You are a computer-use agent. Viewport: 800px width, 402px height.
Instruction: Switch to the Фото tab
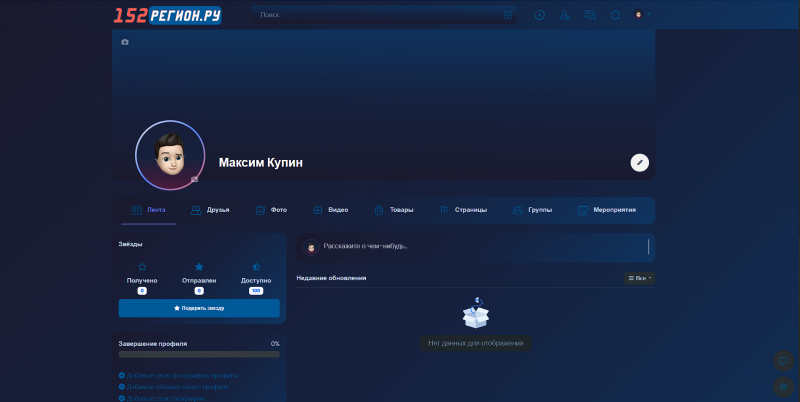[271, 210]
